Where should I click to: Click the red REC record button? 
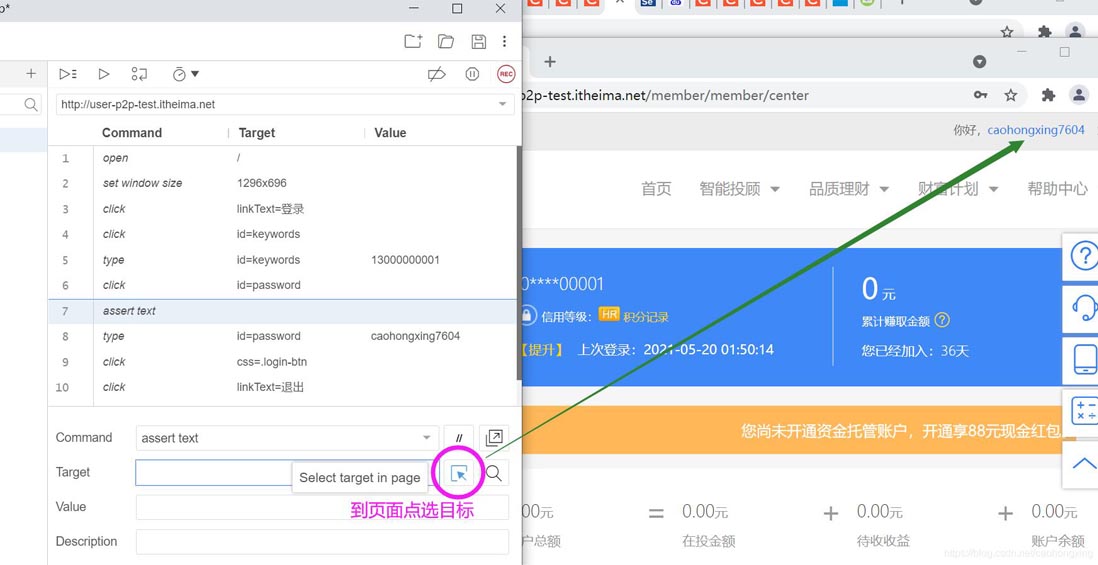point(506,74)
